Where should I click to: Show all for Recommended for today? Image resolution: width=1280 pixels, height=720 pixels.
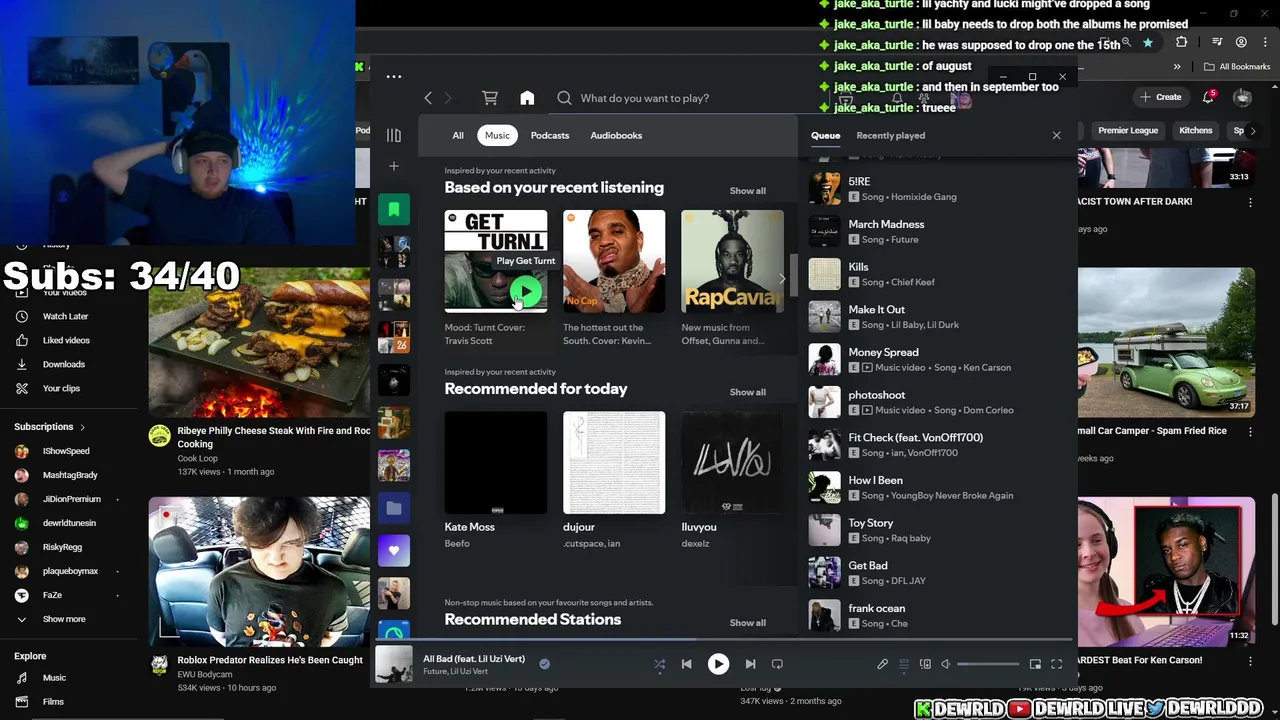point(747,392)
